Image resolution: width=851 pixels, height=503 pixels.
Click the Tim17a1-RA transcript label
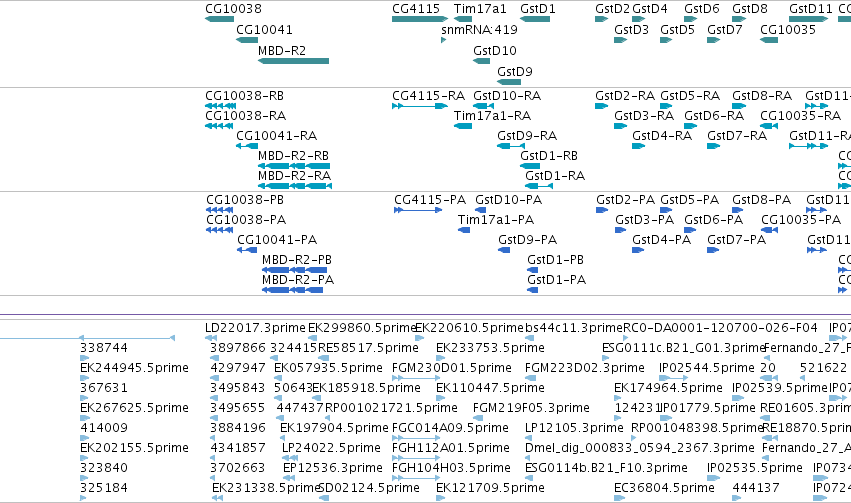(x=493, y=116)
